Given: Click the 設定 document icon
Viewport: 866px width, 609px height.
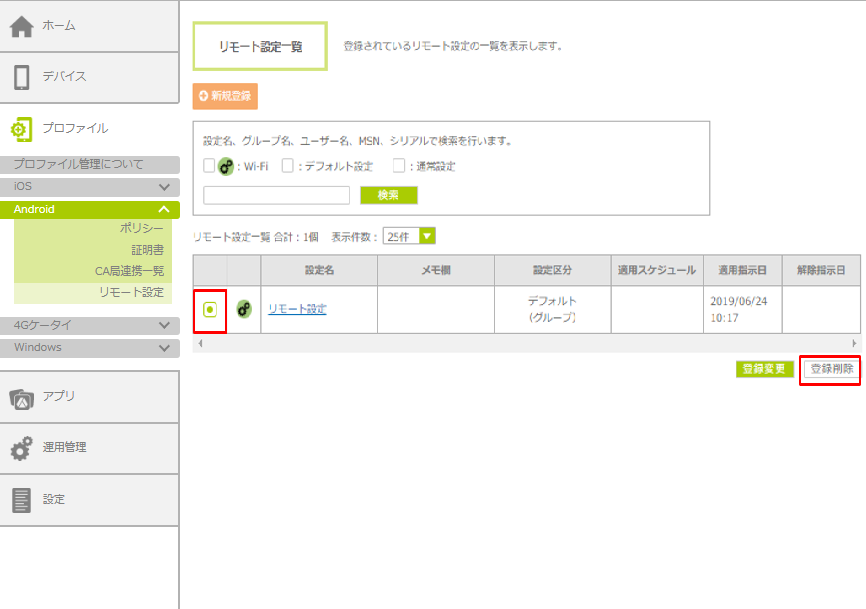Looking at the screenshot, I should [x=22, y=500].
